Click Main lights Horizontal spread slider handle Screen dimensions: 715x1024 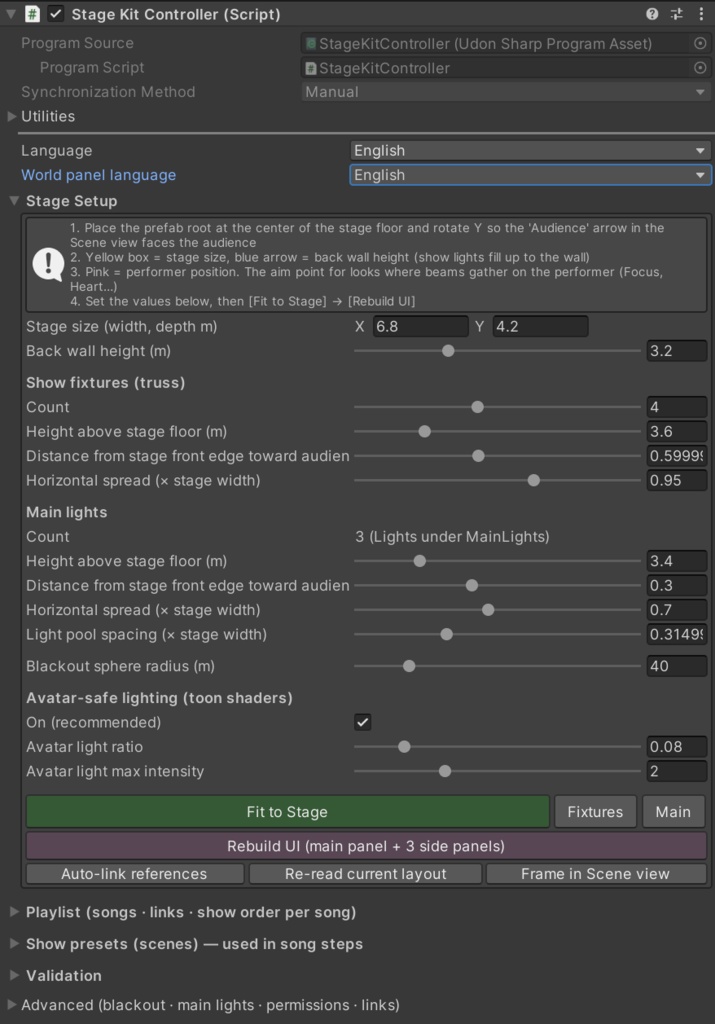pos(488,610)
